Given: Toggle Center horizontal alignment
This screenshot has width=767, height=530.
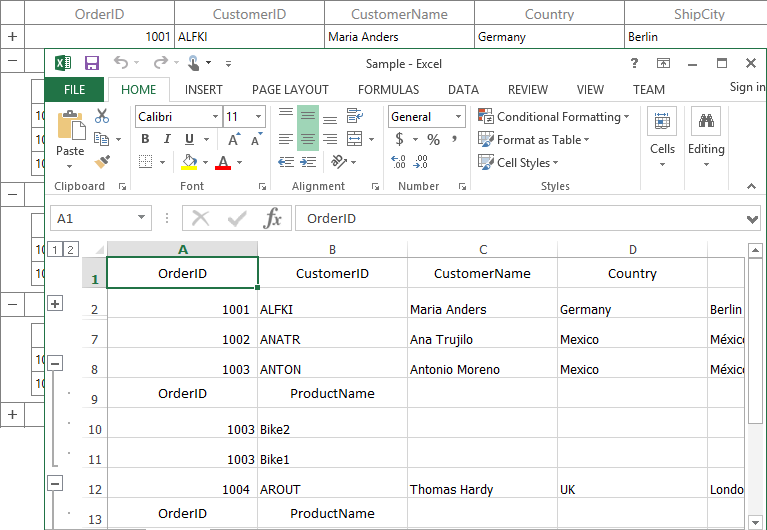Looking at the screenshot, I should pos(308,139).
